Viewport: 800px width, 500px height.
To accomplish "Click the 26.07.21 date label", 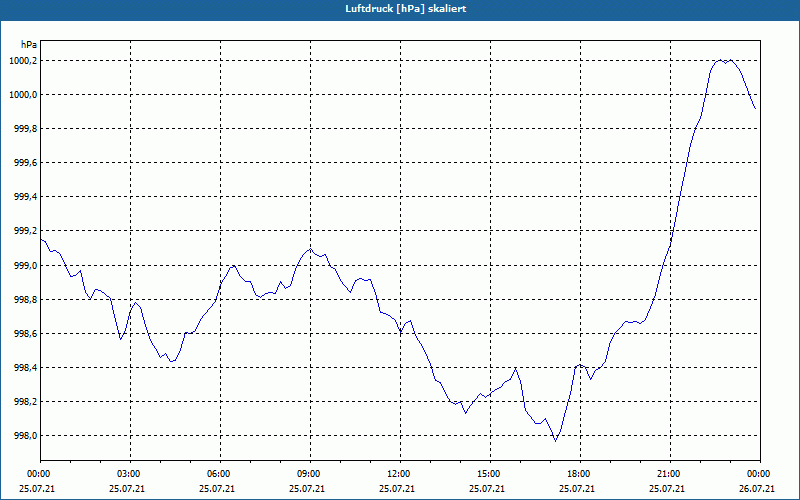I will [x=757, y=488].
